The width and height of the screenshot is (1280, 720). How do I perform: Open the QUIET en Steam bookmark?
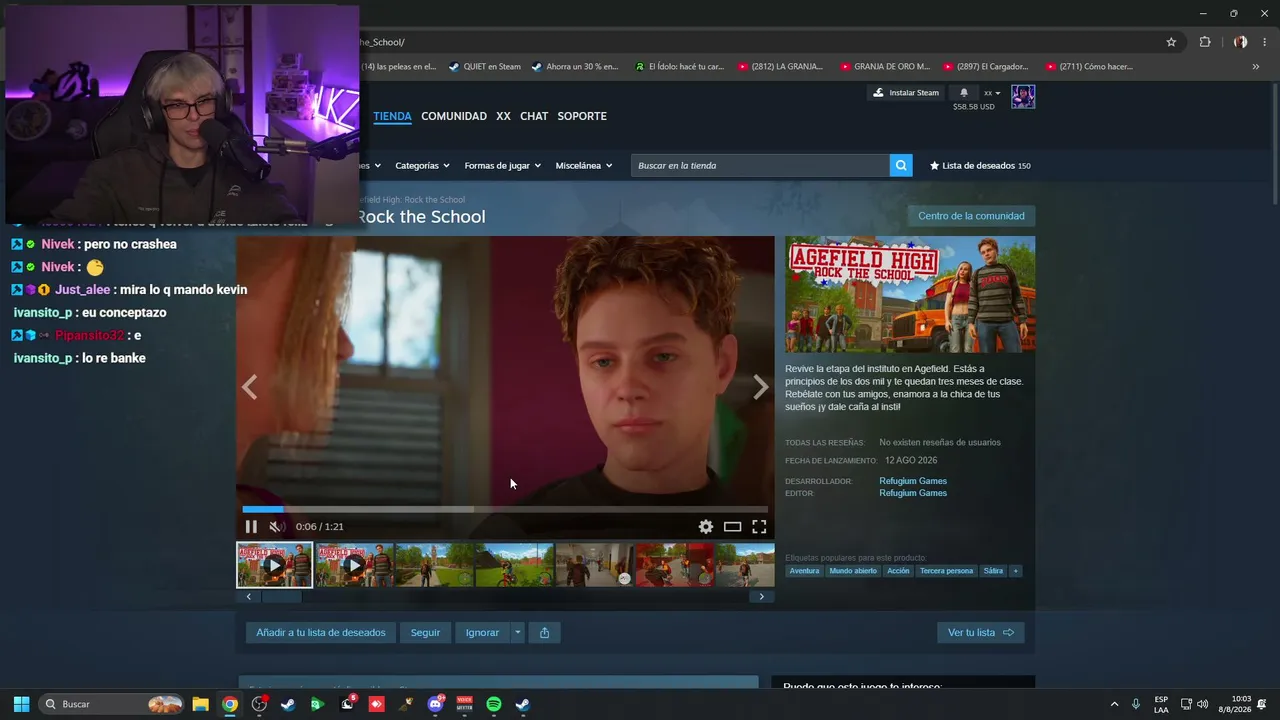point(485,67)
